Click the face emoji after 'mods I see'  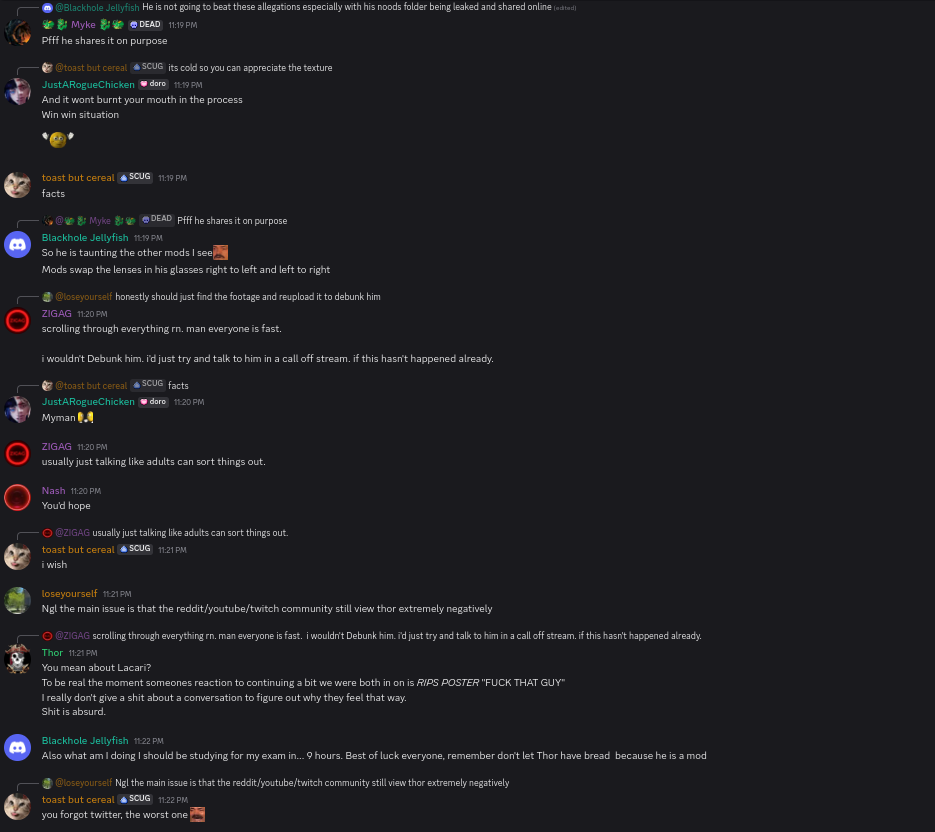[221, 252]
